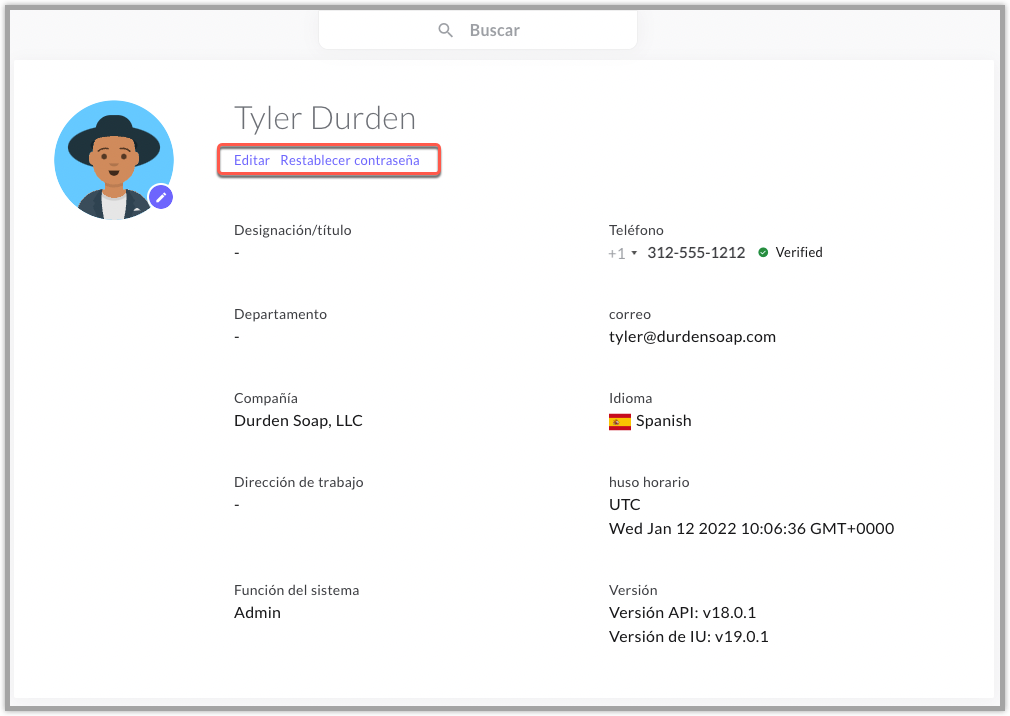Click the Verified badge next to the phone

click(x=789, y=252)
